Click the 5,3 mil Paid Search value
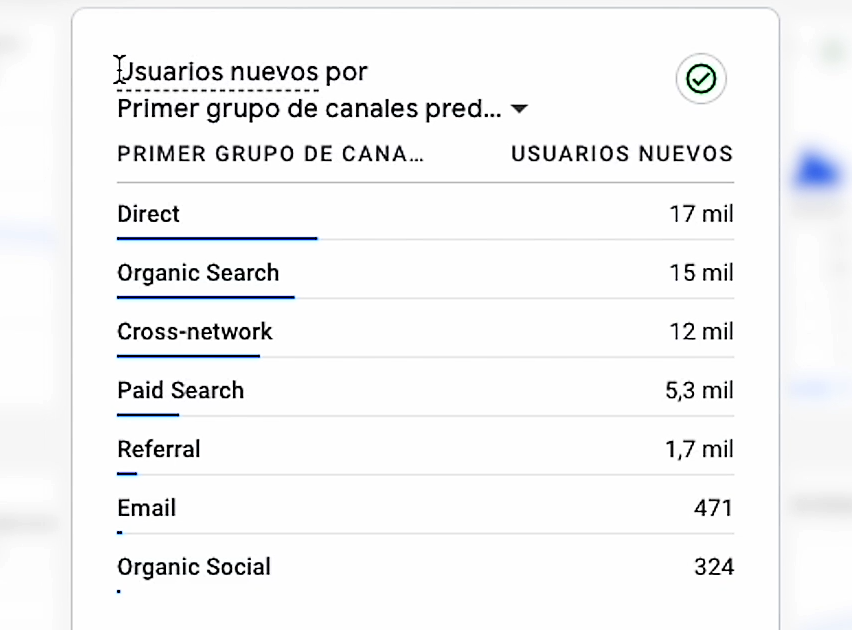 tap(699, 391)
